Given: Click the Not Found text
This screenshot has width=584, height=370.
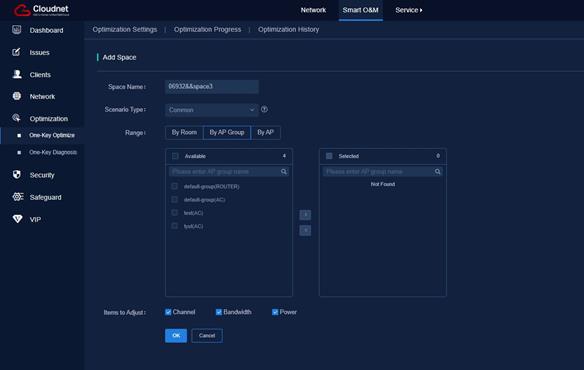Looking at the screenshot, I should [383, 184].
